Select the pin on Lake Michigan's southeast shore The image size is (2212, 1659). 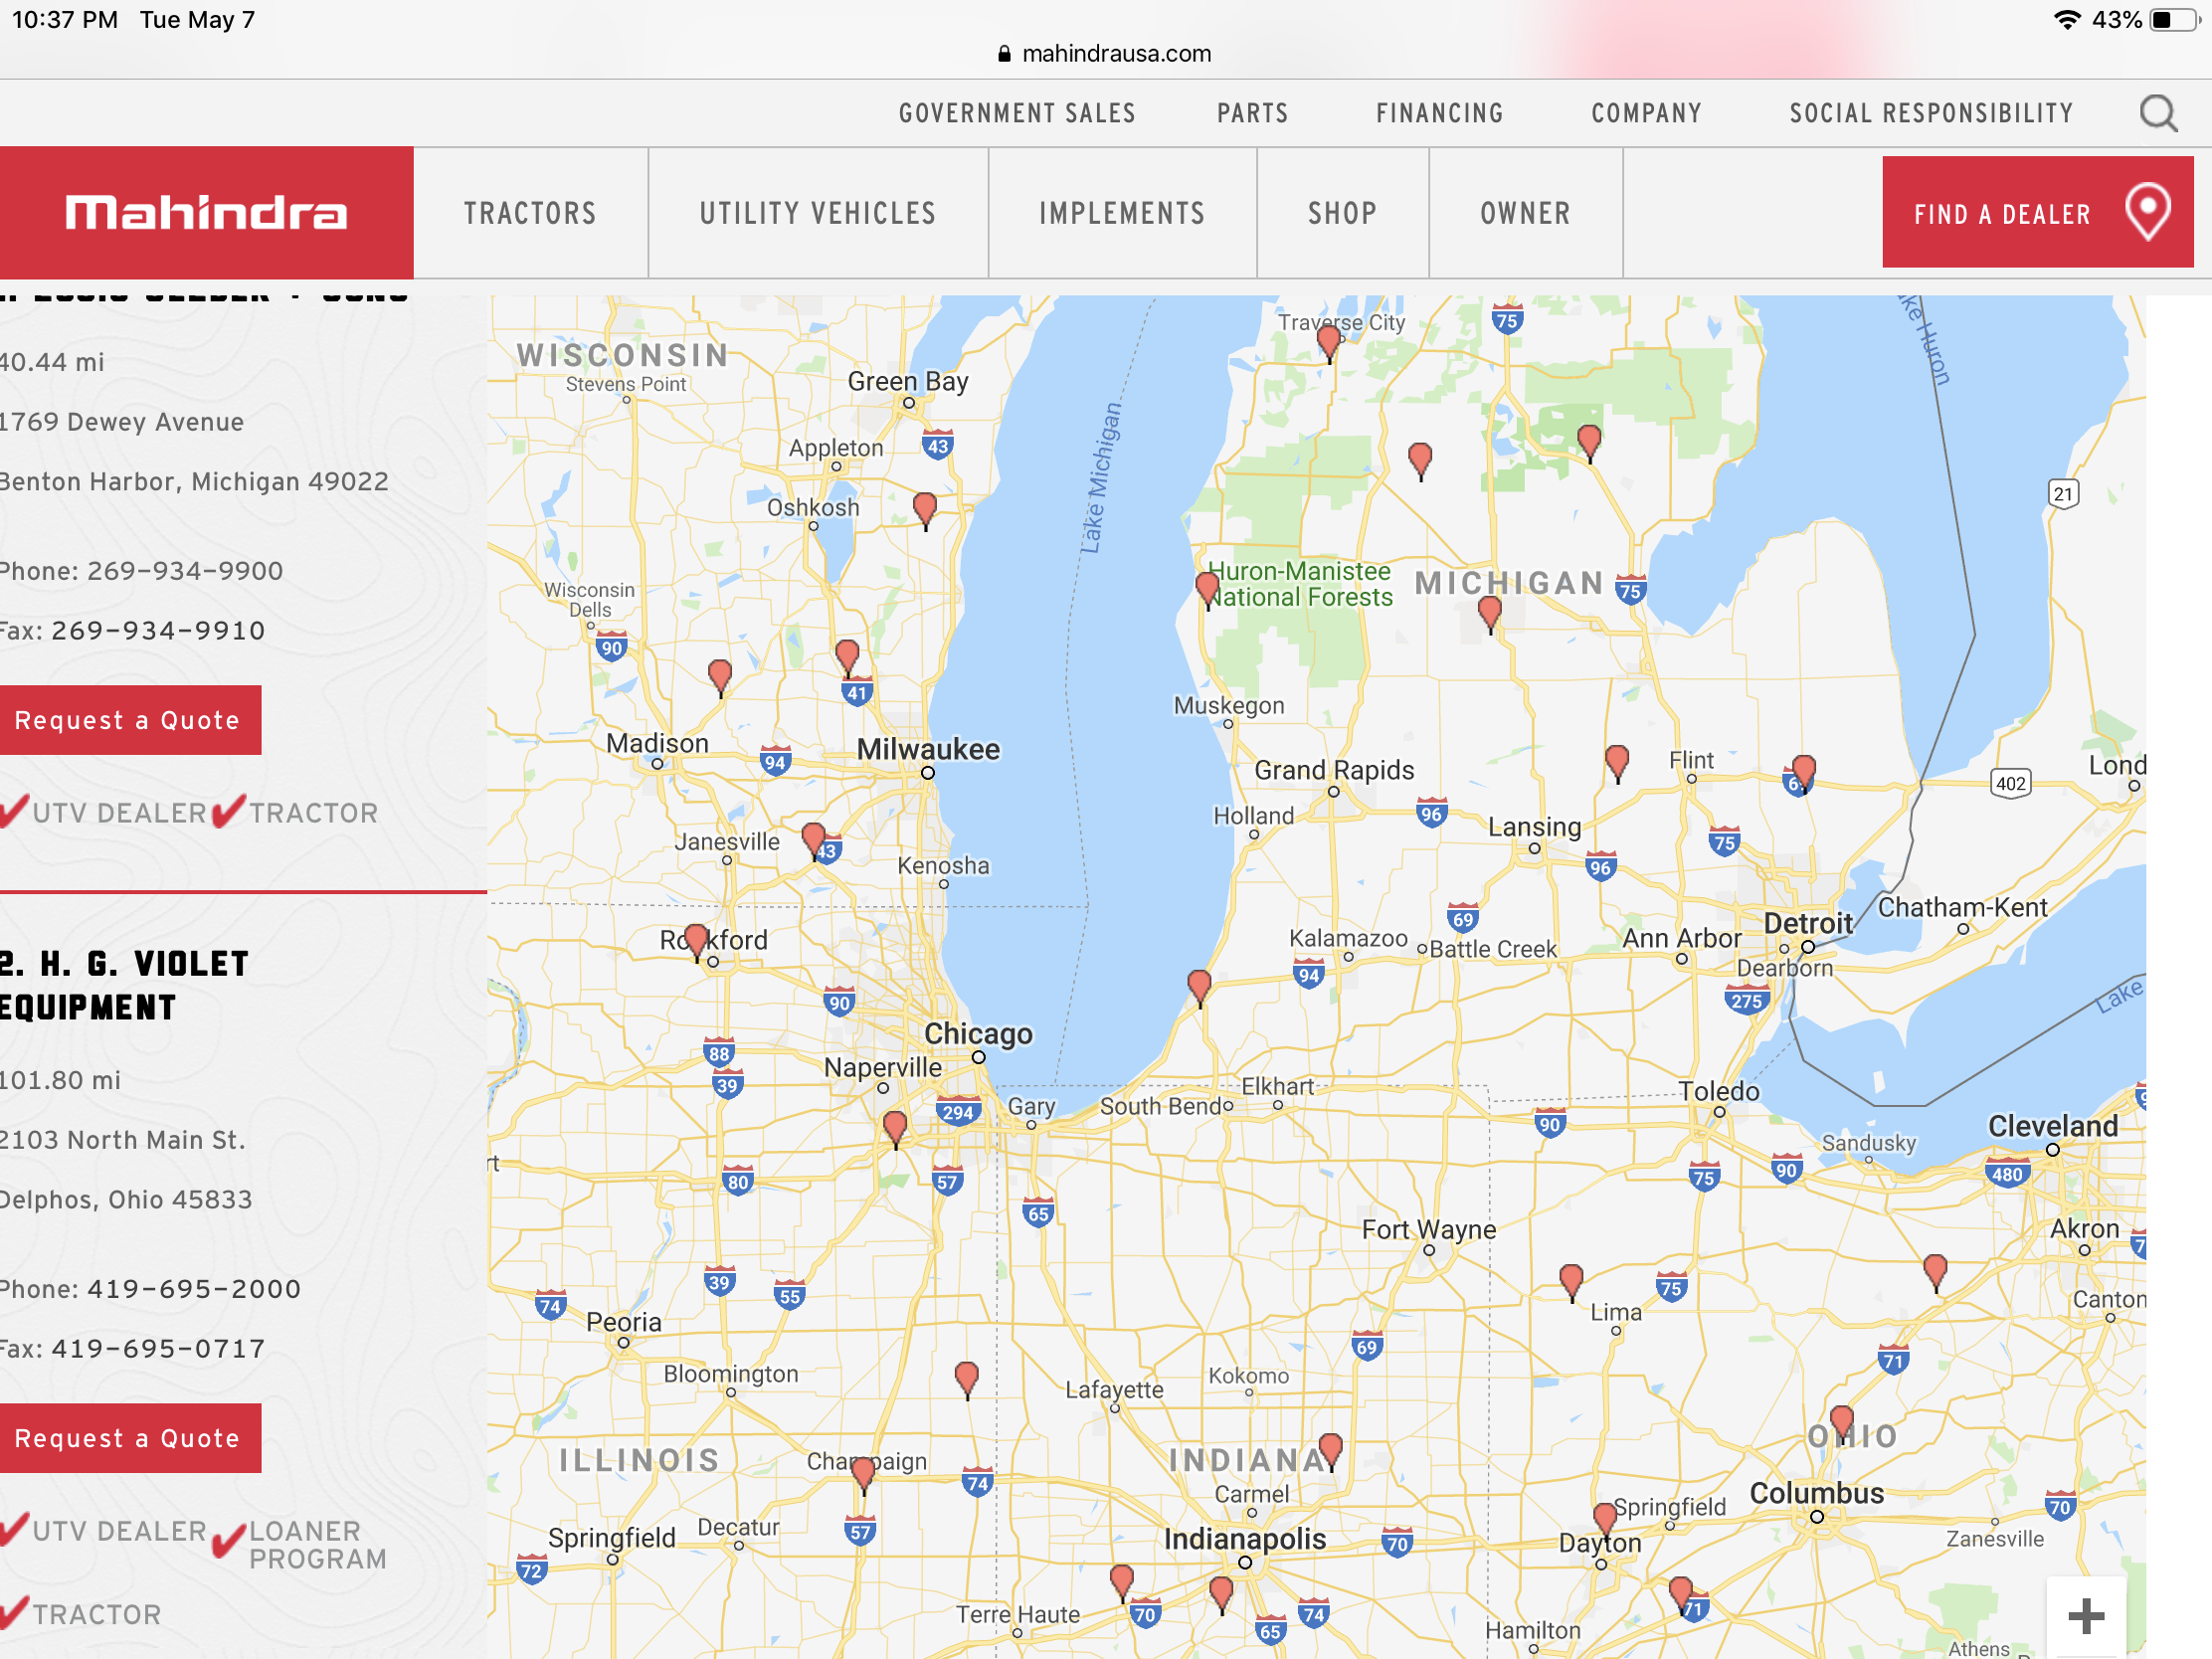(x=1199, y=988)
